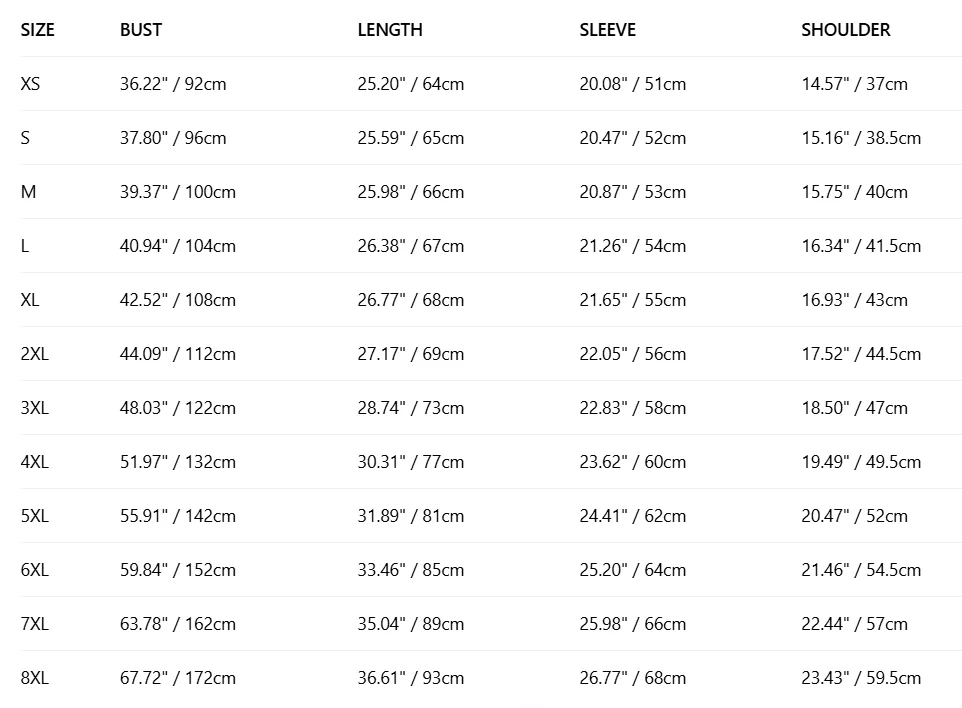Click the BUST column header
Screen dimensions: 962x708
[141, 29]
